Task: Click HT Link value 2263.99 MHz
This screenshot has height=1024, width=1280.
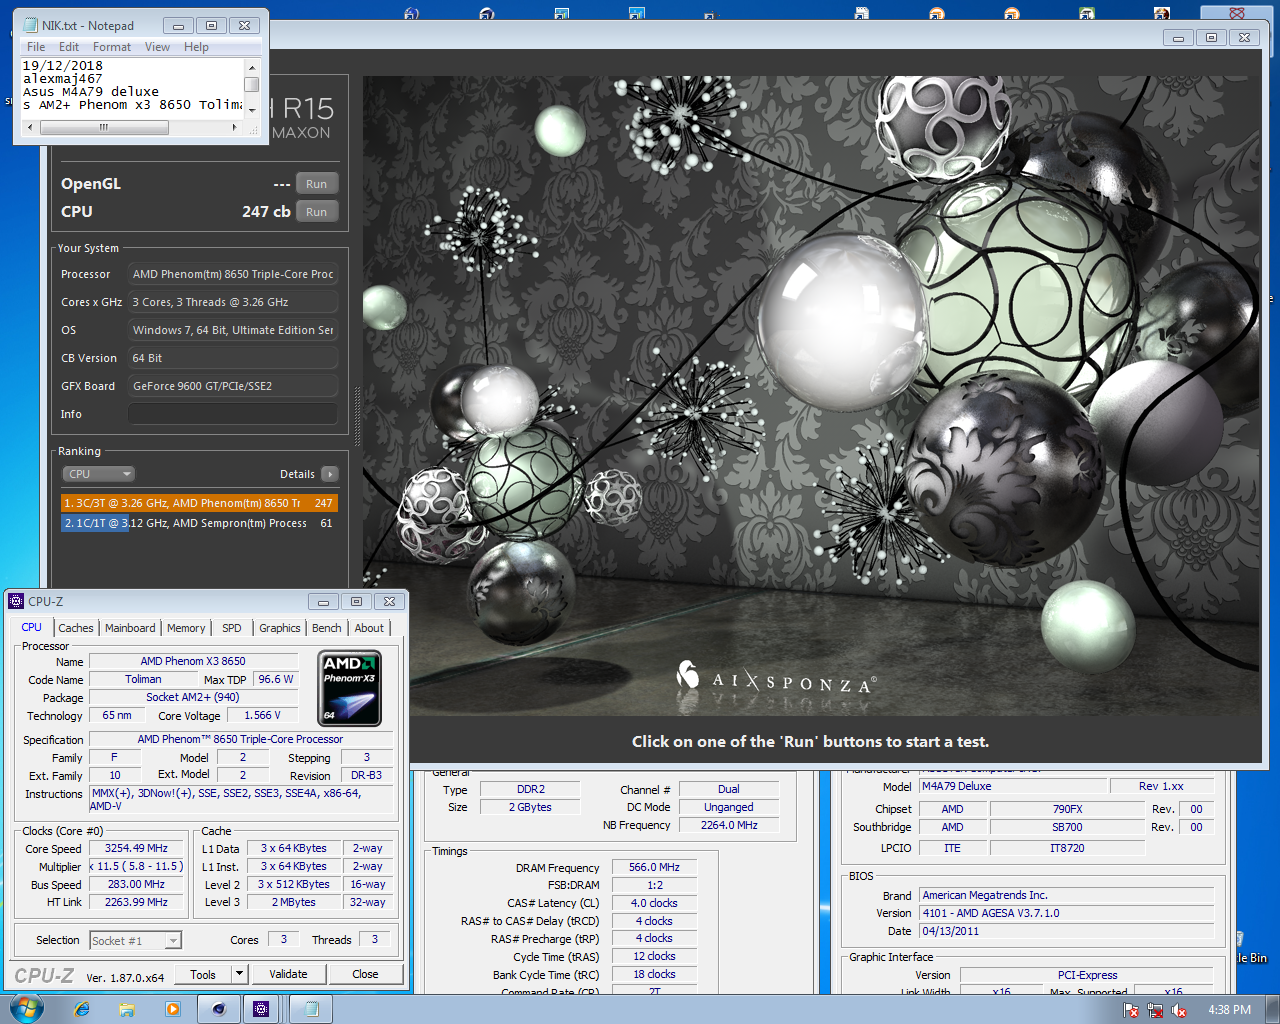Action: tap(136, 902)
